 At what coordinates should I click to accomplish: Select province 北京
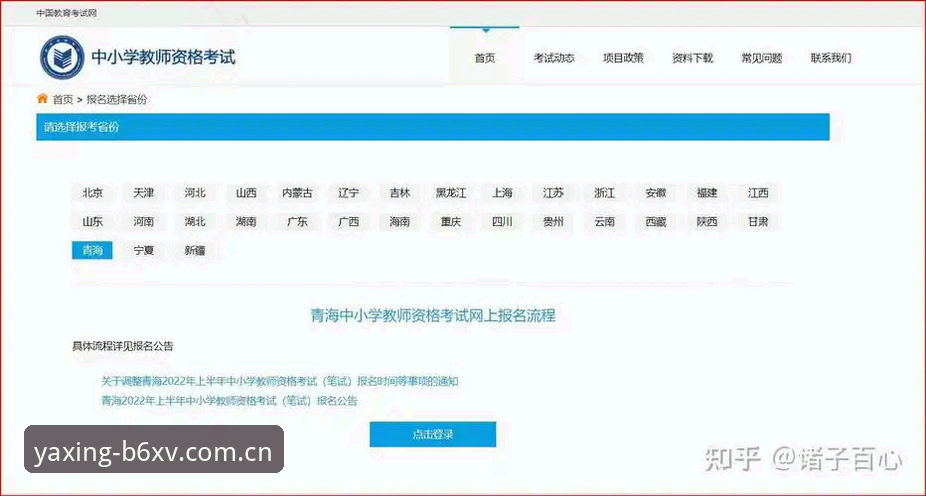pos(92,193)
